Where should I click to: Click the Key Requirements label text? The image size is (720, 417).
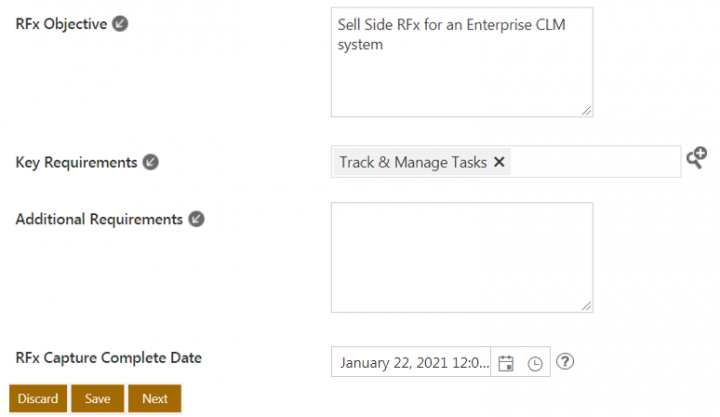click(x=76, y=162)
